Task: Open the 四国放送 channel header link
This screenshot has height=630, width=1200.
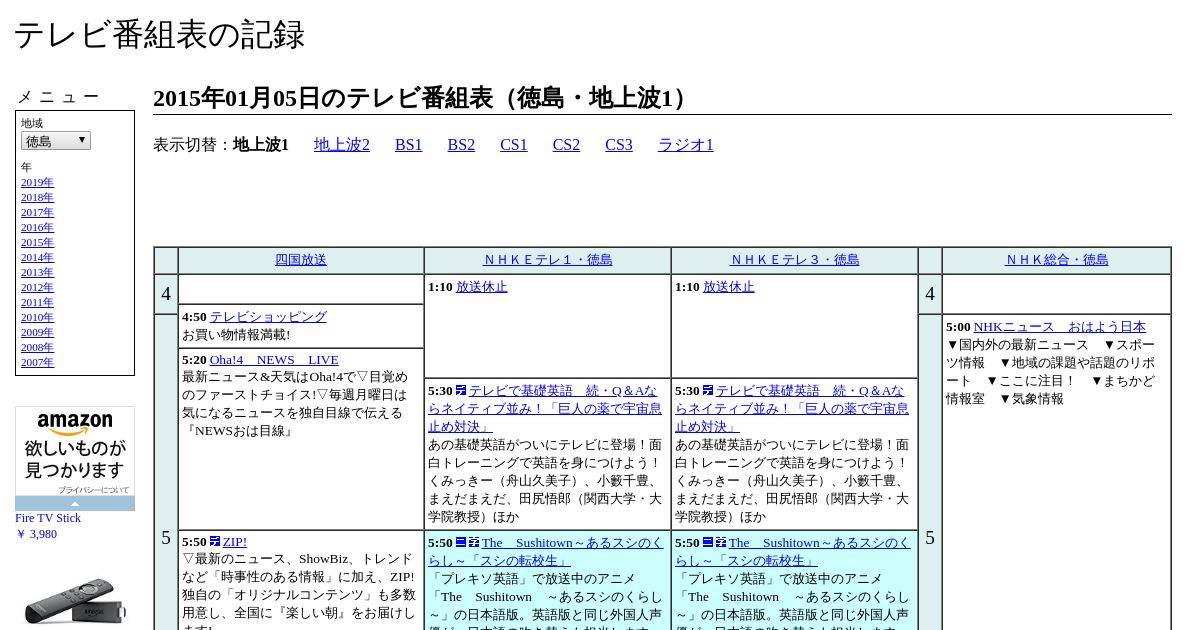Action: tap(301, 260)
